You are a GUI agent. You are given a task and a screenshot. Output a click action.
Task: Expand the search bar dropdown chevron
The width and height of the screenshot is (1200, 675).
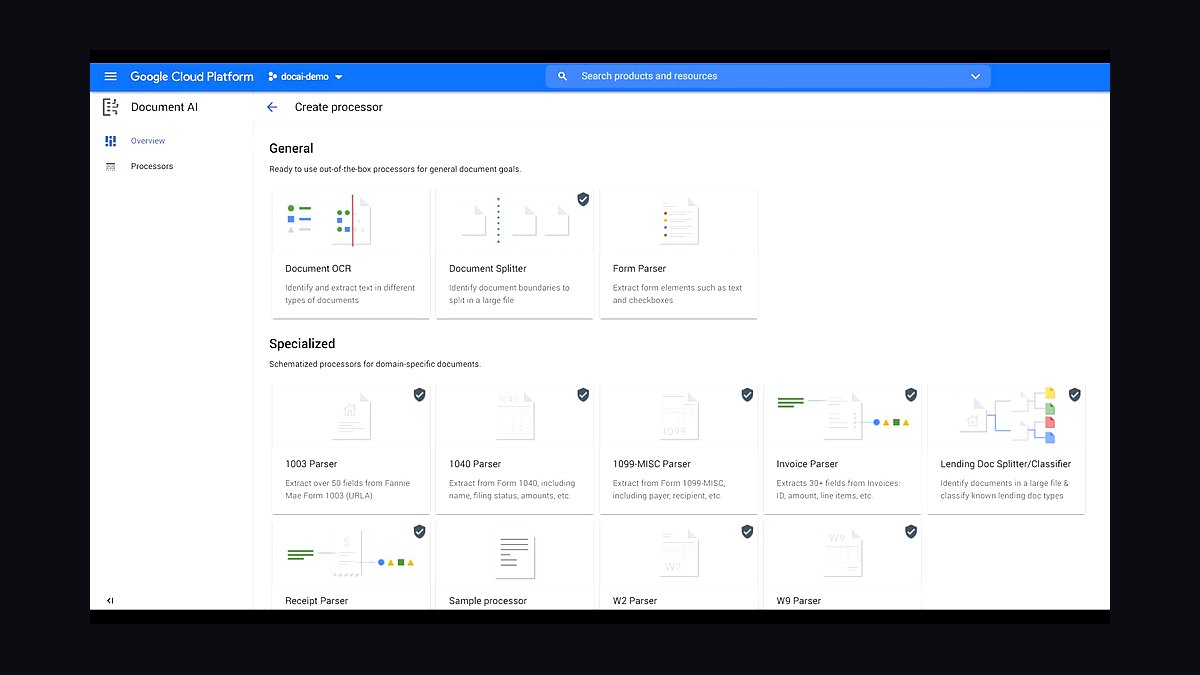click(x=976, y=77)
